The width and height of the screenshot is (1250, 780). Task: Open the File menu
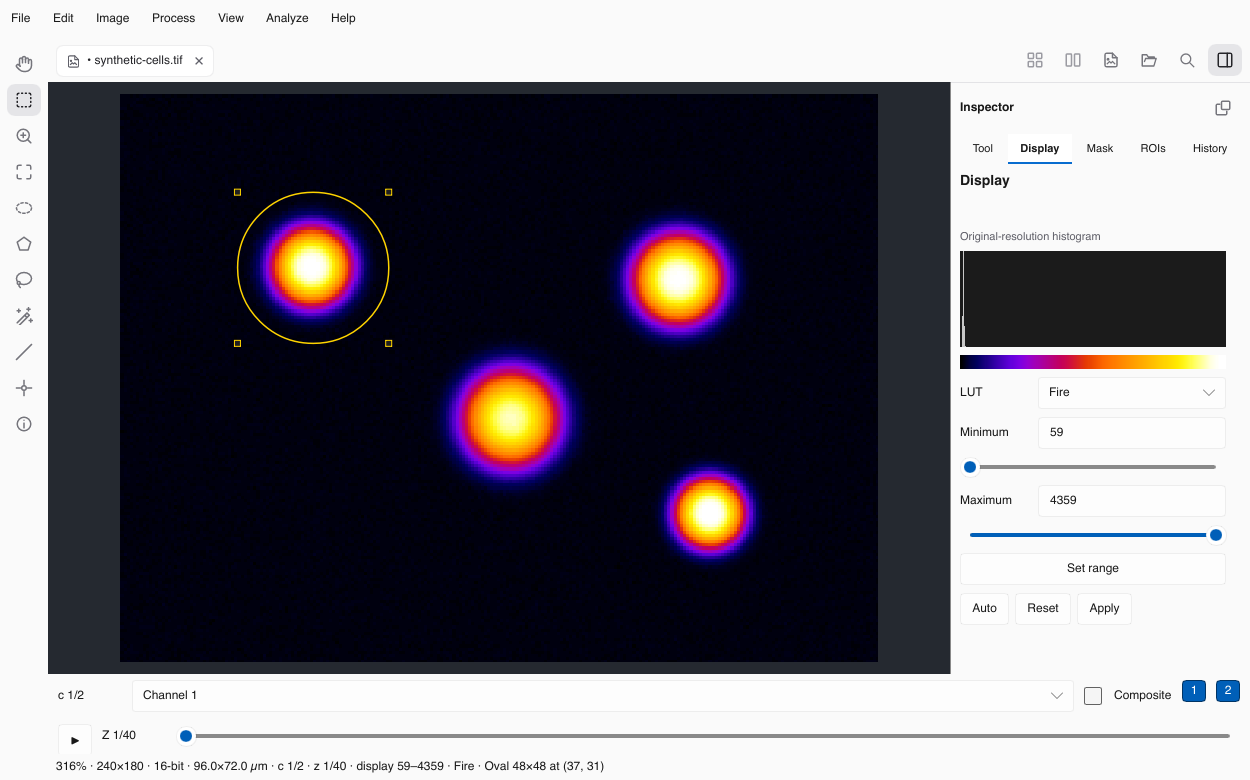(x=21, y=18)
